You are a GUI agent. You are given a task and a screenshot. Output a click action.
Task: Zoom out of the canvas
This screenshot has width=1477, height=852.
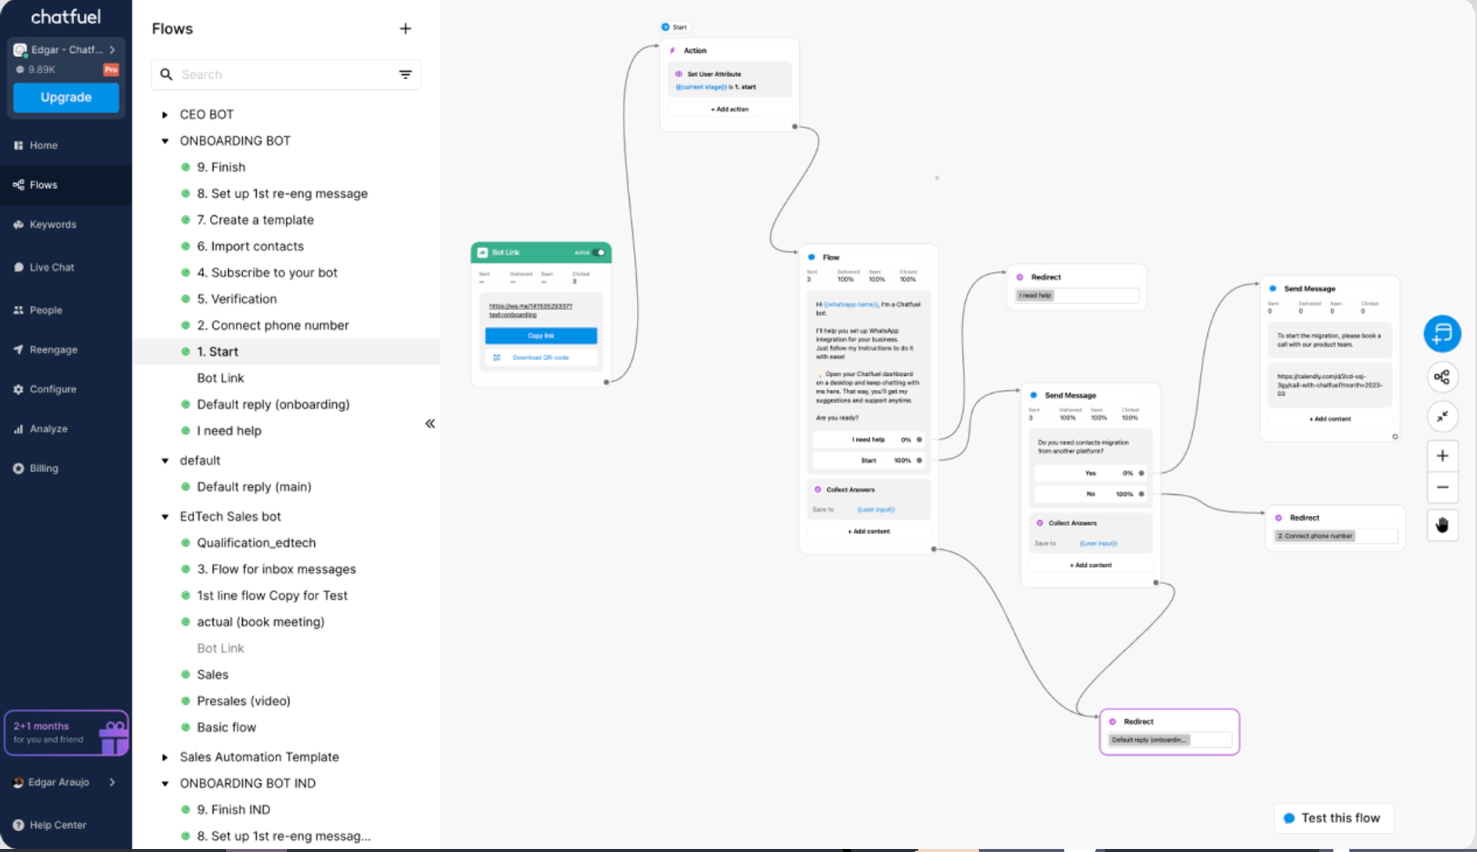pos(1442,488)
